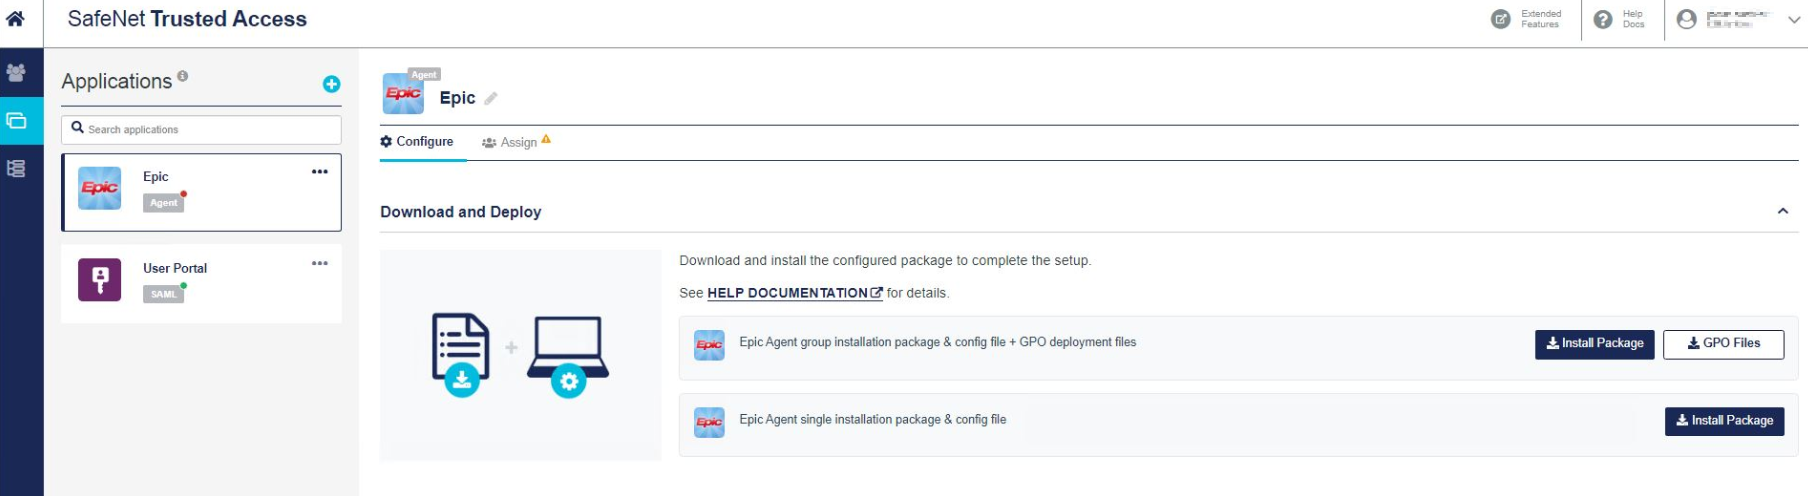Add a new application with plus icon

[x=331, y=85]
